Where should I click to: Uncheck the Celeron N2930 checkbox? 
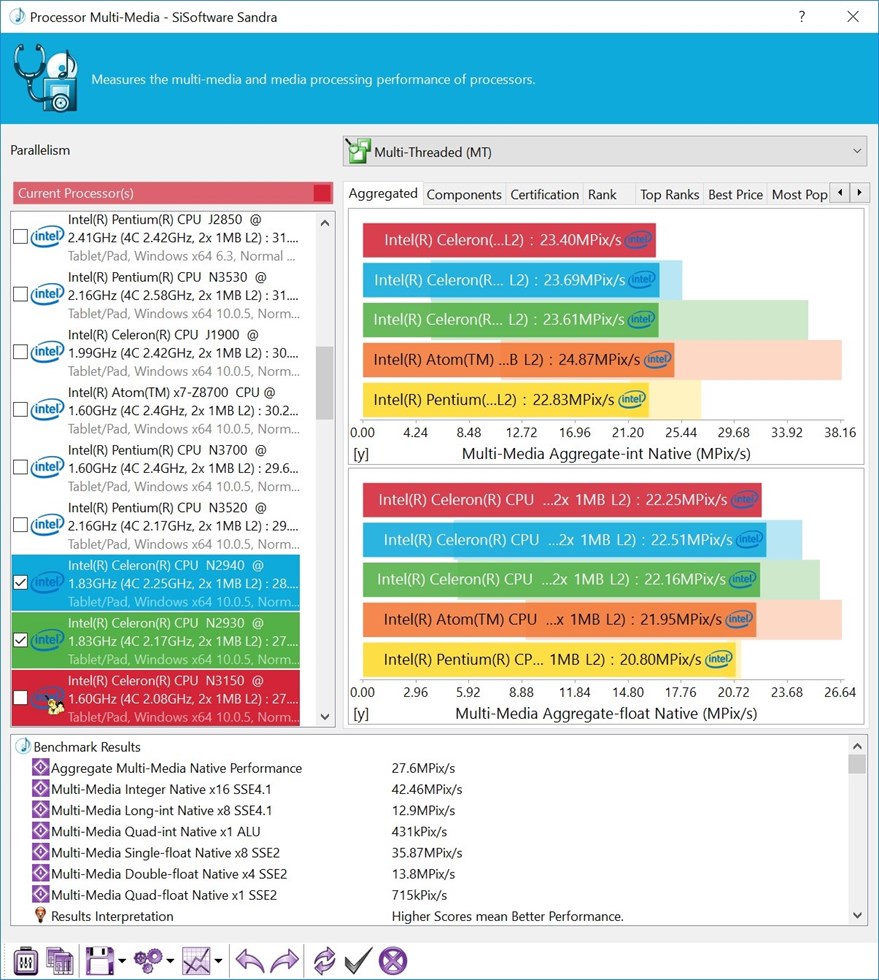(20, 640)
